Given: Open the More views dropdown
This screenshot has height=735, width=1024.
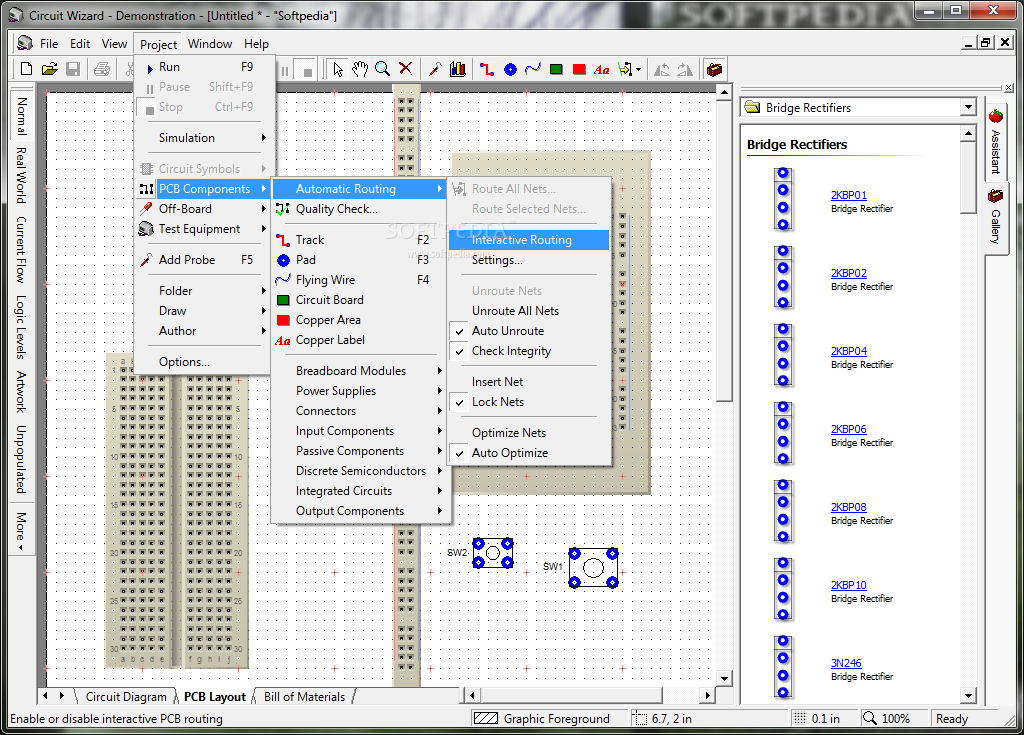Looking at the screenshot, I should click(x=22, y=531).
